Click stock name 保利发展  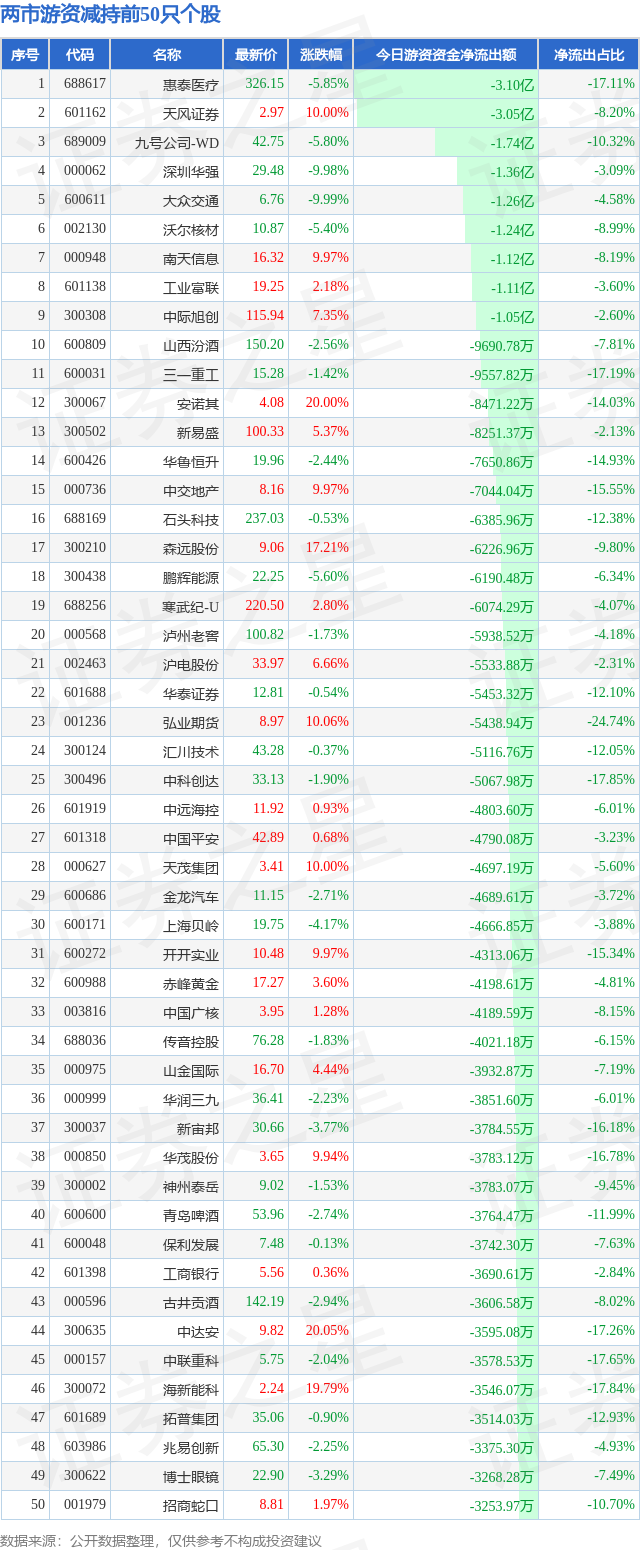coord(191,1244)
